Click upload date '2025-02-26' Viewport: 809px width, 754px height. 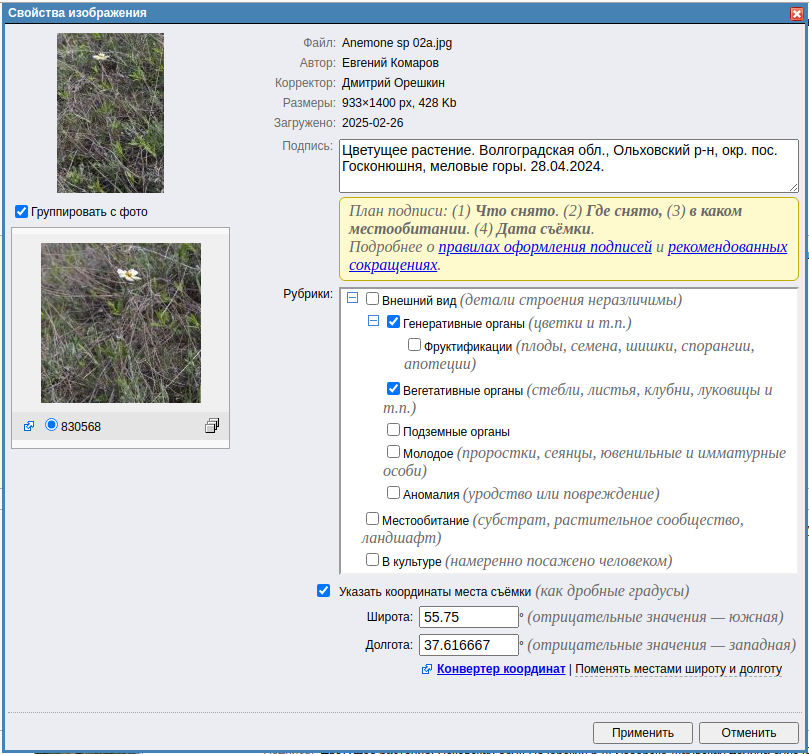click(373, 123)
